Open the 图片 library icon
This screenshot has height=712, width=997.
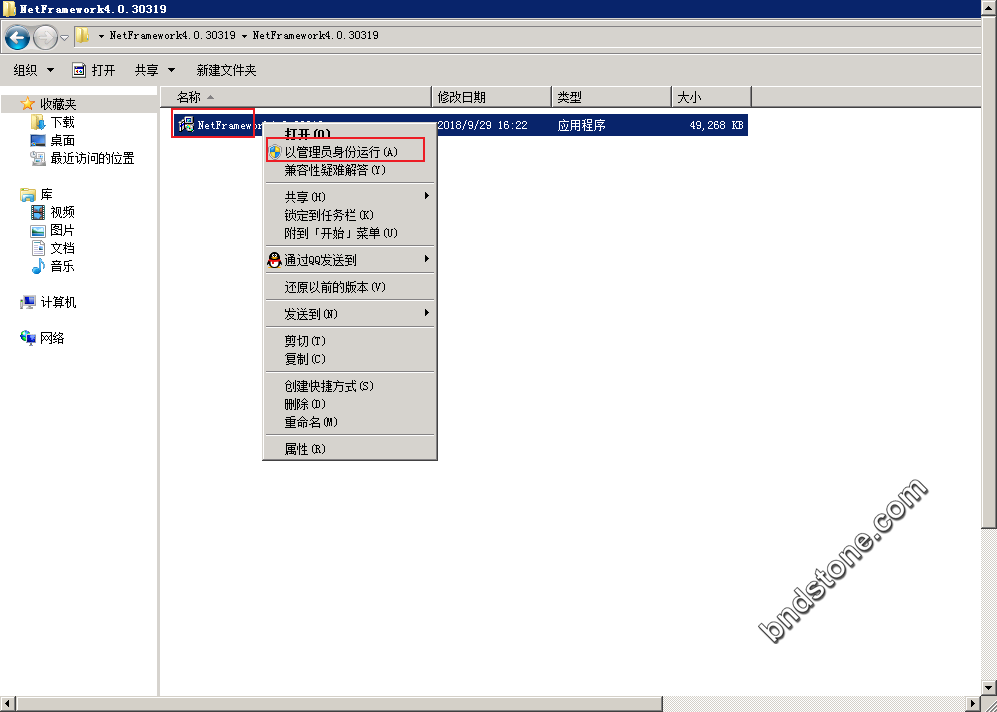[x=38, y=230]
